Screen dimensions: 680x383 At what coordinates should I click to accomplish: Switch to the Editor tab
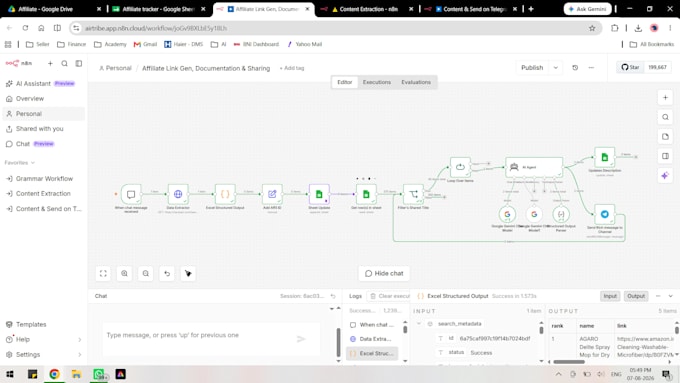tap(345, 82)
